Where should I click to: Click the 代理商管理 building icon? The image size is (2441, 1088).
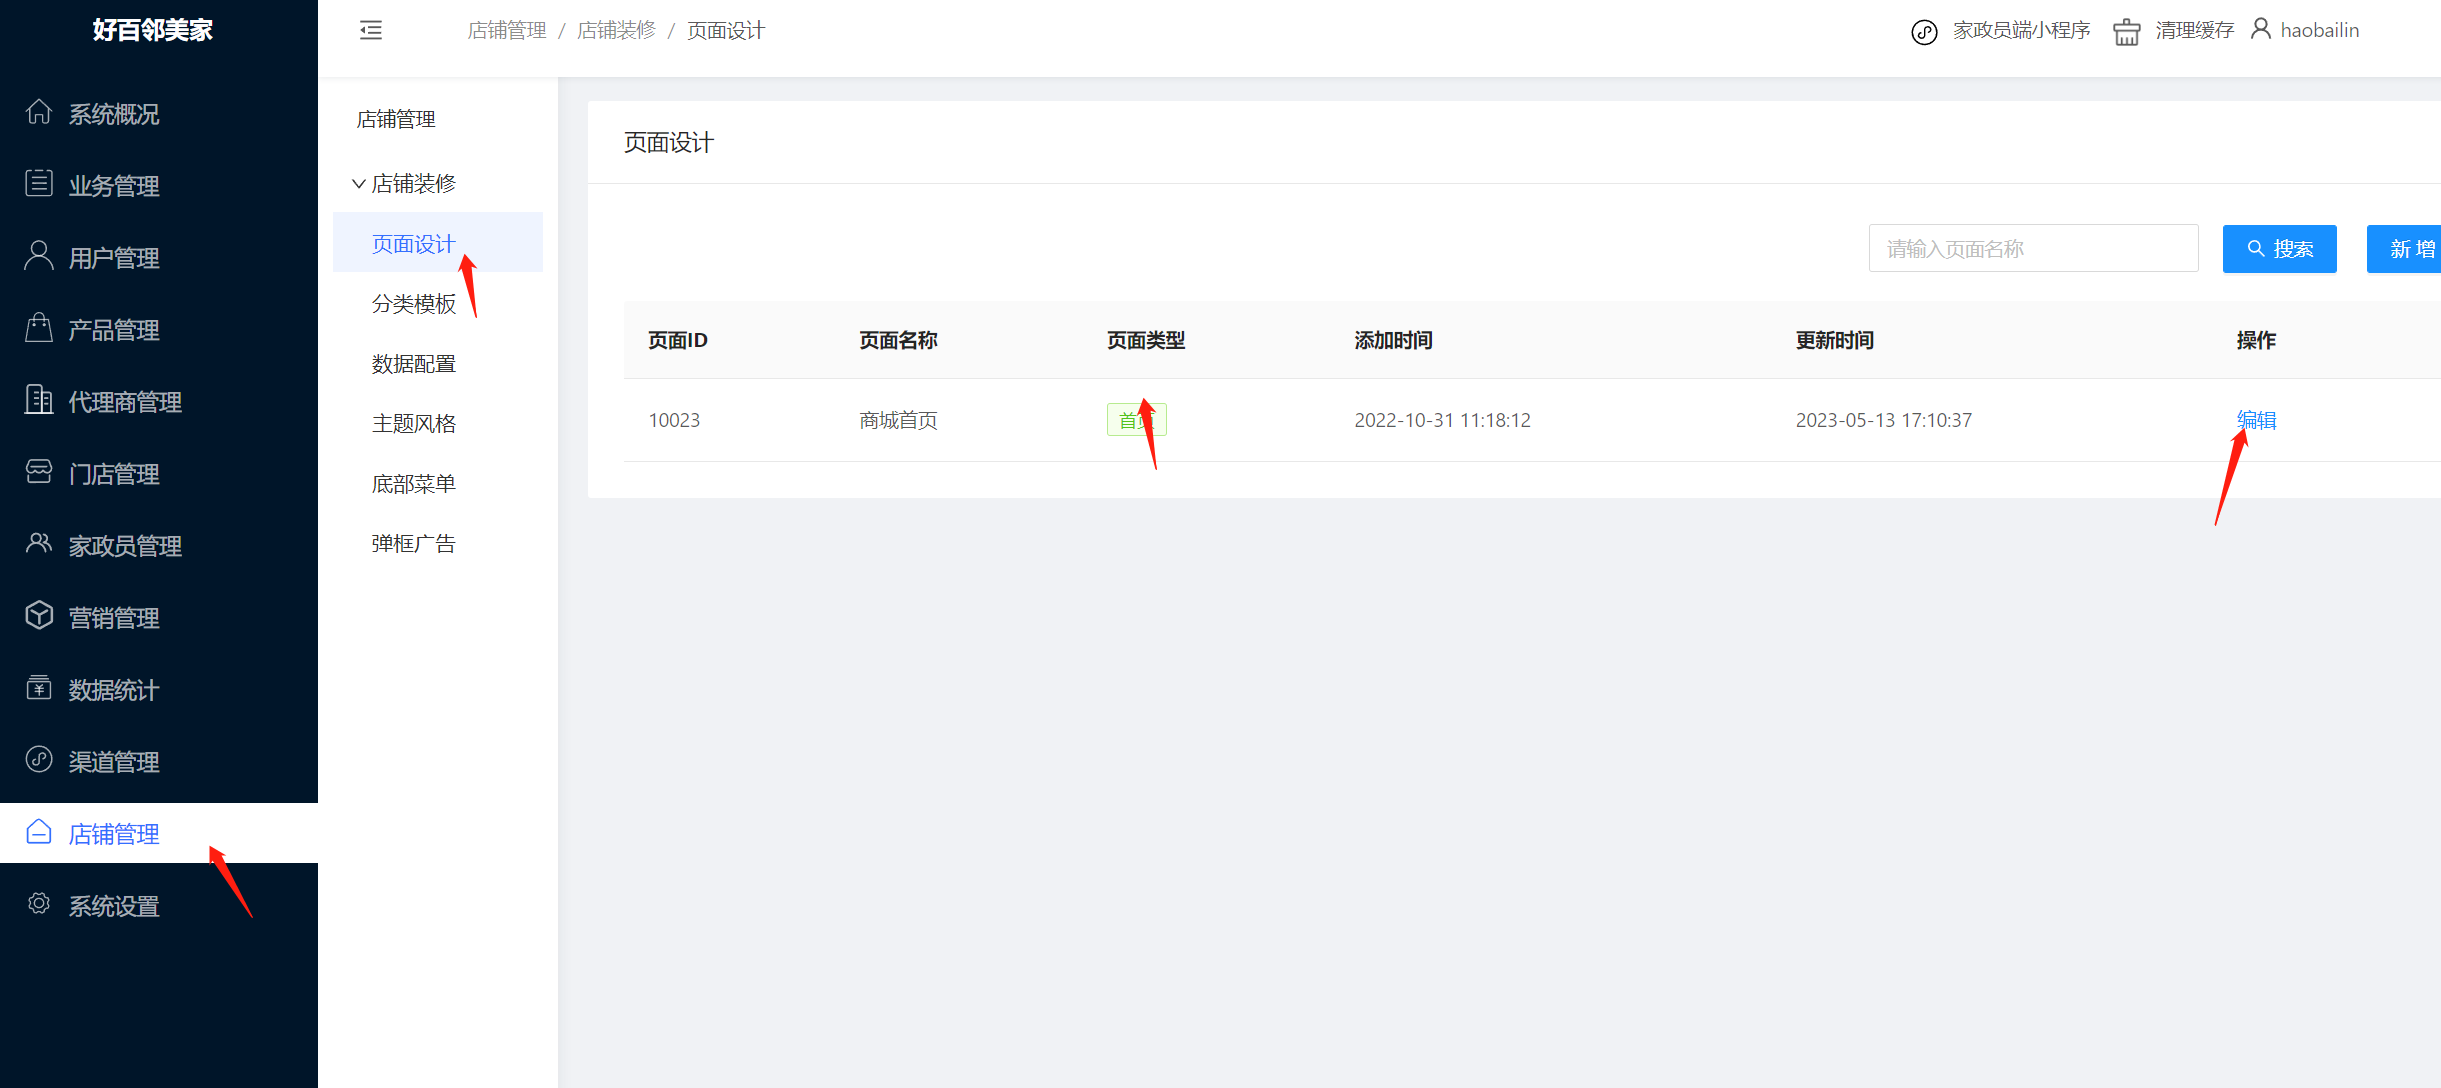tap(39, 400)
